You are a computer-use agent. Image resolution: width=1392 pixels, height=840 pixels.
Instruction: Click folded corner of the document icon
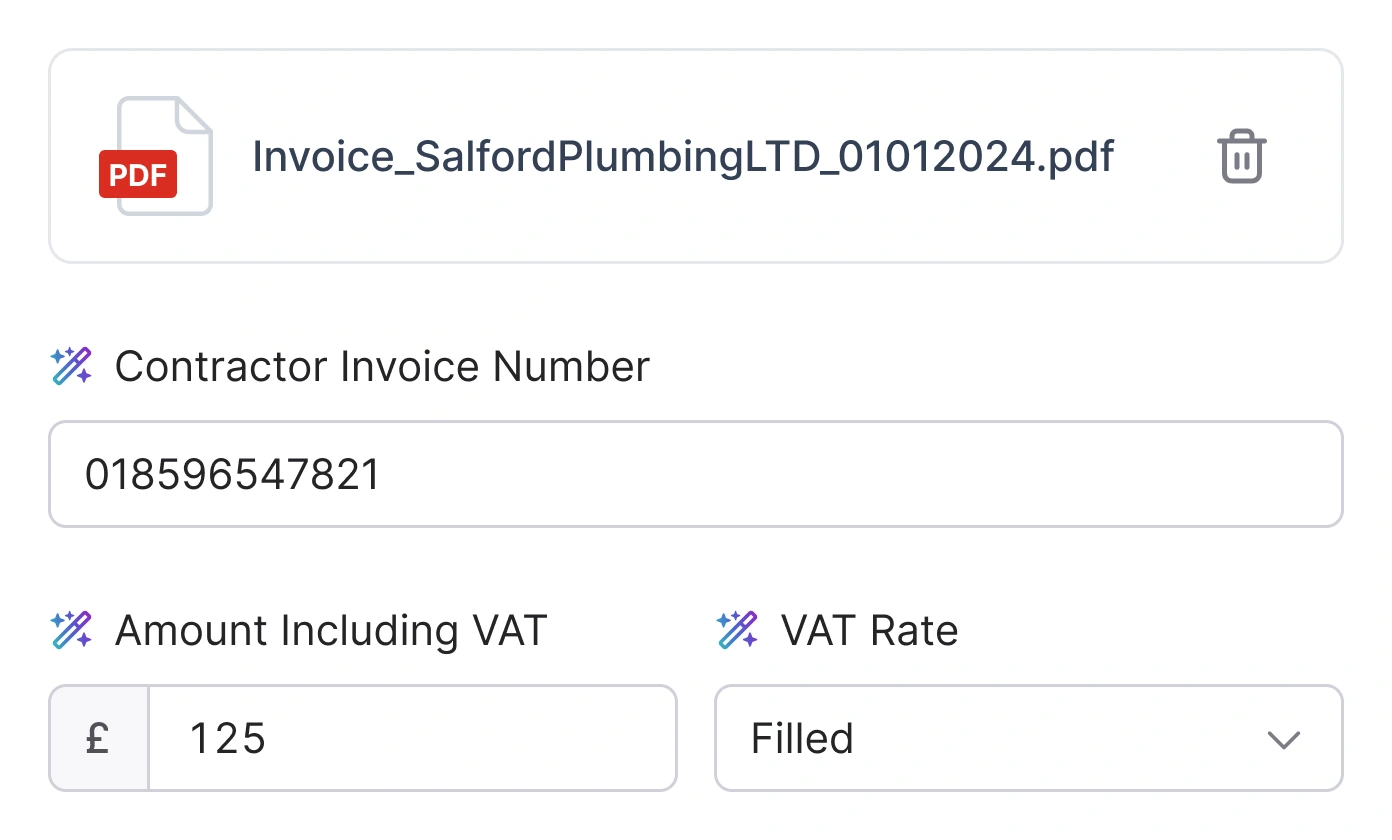(x=195, y=114)
